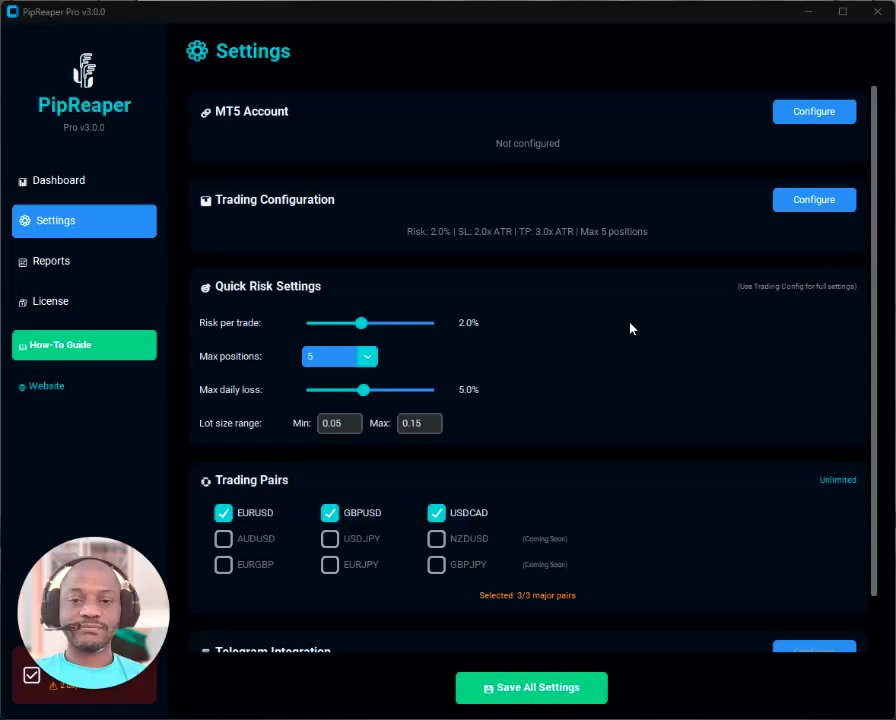Enable the NZDUSD pair checkbox
This screenshot has height=720, width=896.
click(436, 538)
